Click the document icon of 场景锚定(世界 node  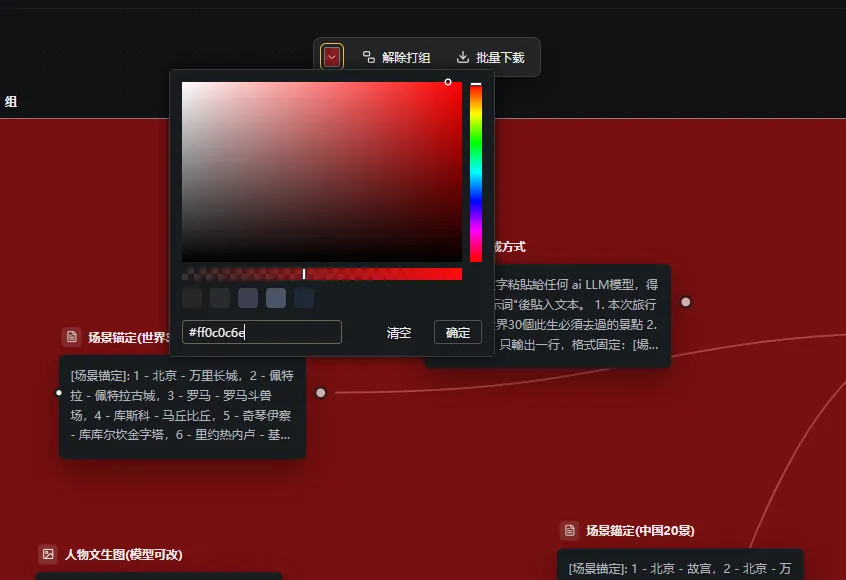point(71,337)
